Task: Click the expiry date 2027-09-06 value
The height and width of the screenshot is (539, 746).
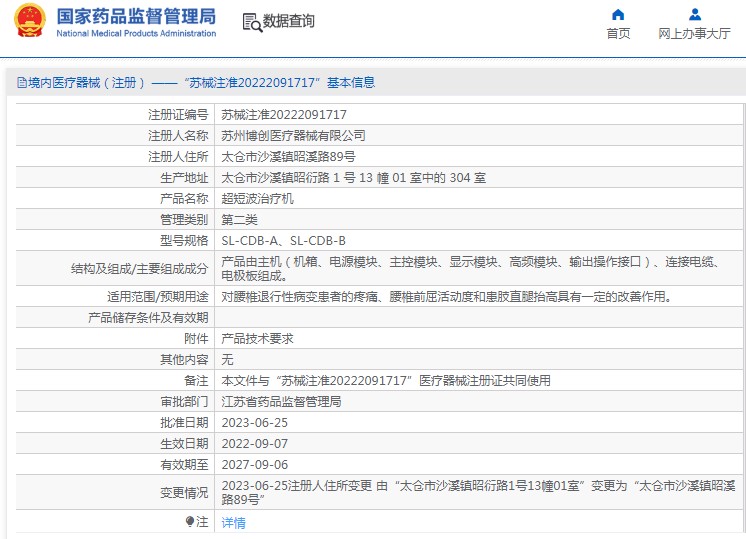Action: coord(254,464)
